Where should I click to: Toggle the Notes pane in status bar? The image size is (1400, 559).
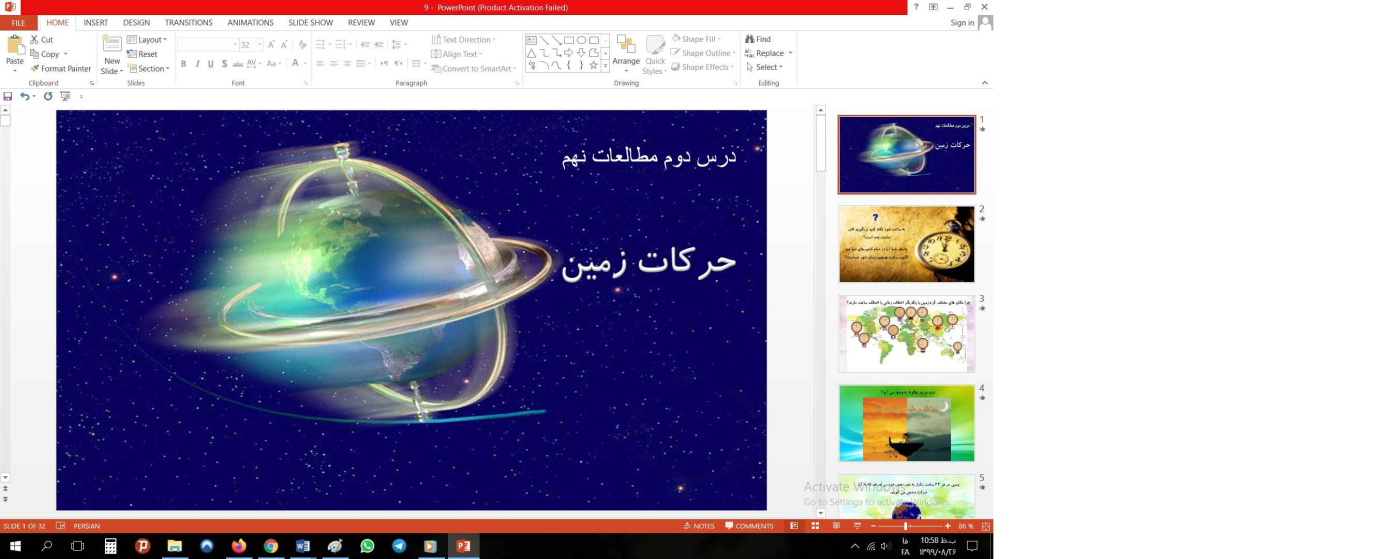(699, 526)
